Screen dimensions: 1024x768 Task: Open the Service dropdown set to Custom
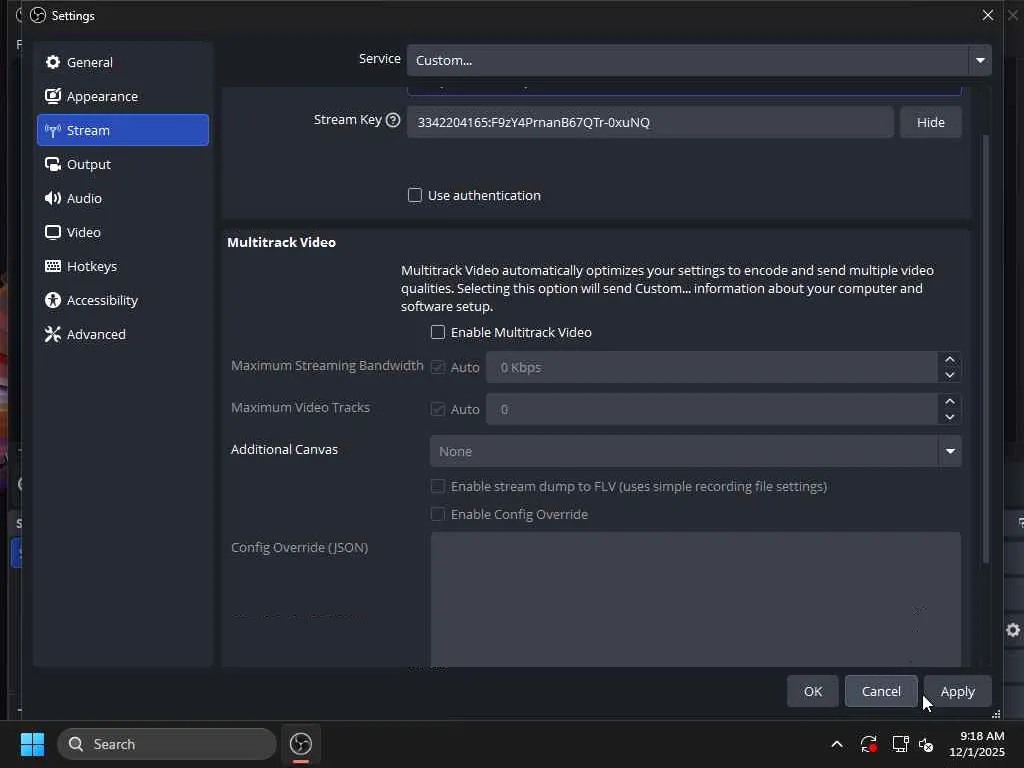click(x=699, y=60)
